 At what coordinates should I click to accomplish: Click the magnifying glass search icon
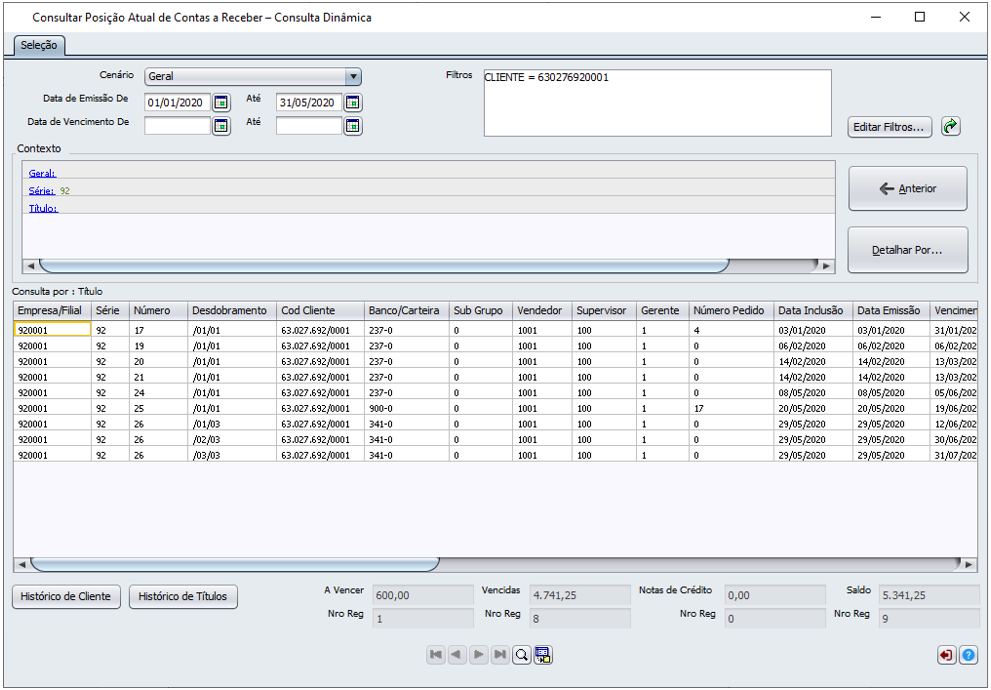521,655
